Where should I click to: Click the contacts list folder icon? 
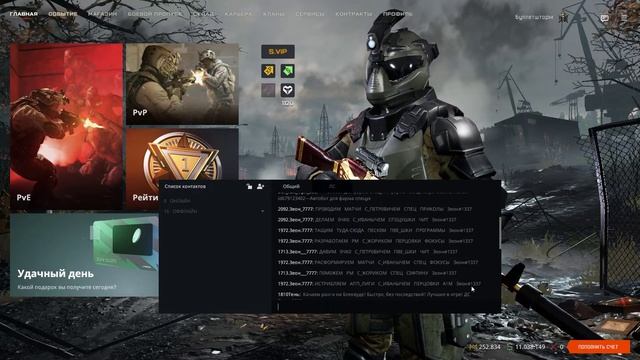(249, 187)
